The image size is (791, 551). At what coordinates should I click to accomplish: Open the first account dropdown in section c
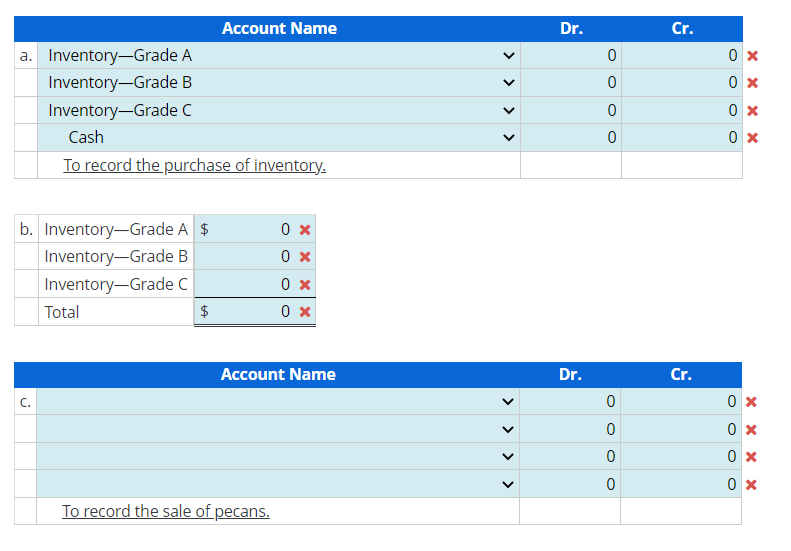tap(278, 402)
